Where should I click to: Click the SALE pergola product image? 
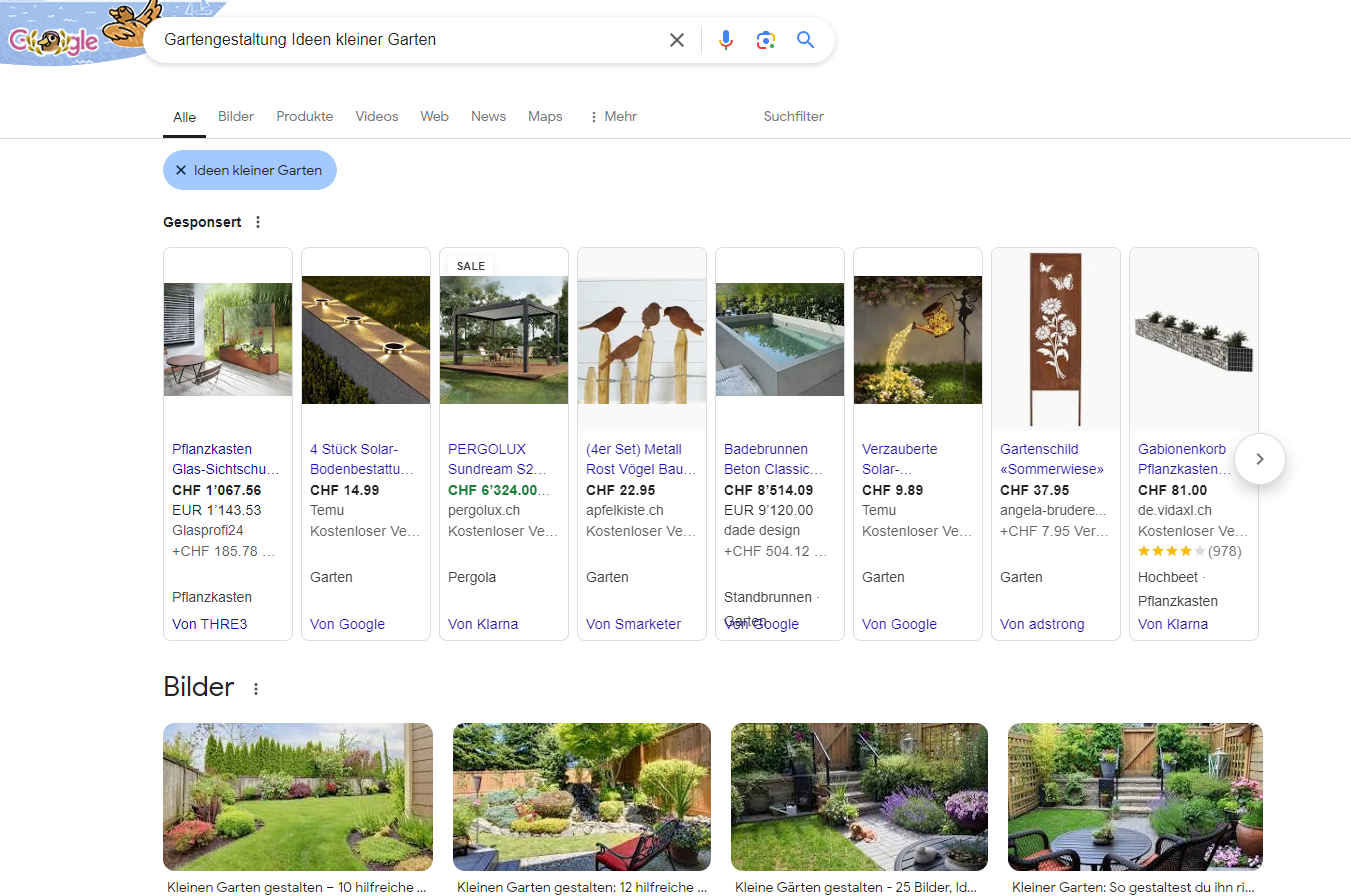click(504, 340)
